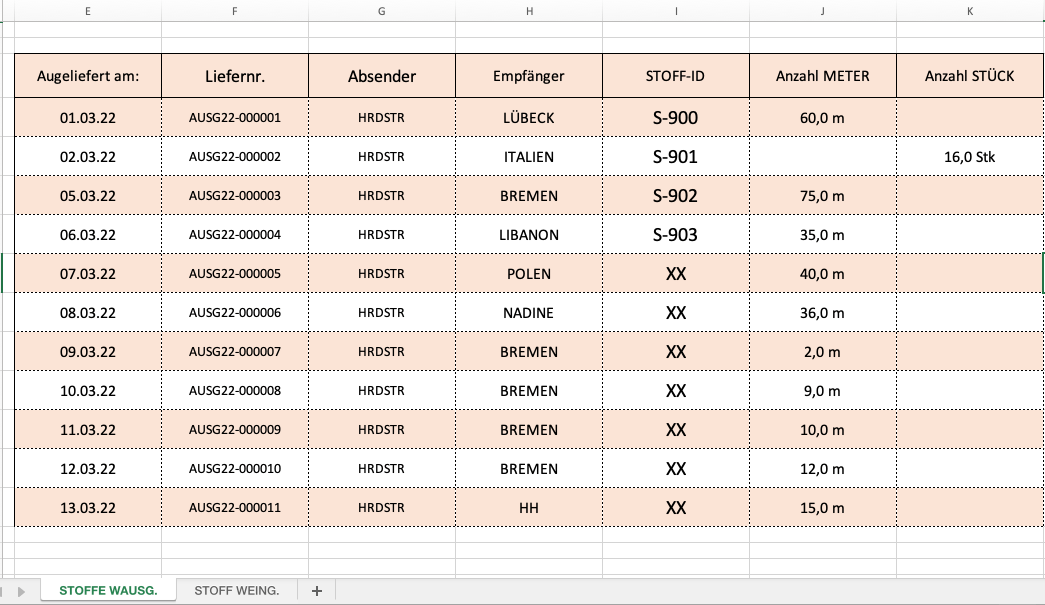Select the 75,0 m cell
This screenshot has height=605, width=1045.
[x=822, y=195]
